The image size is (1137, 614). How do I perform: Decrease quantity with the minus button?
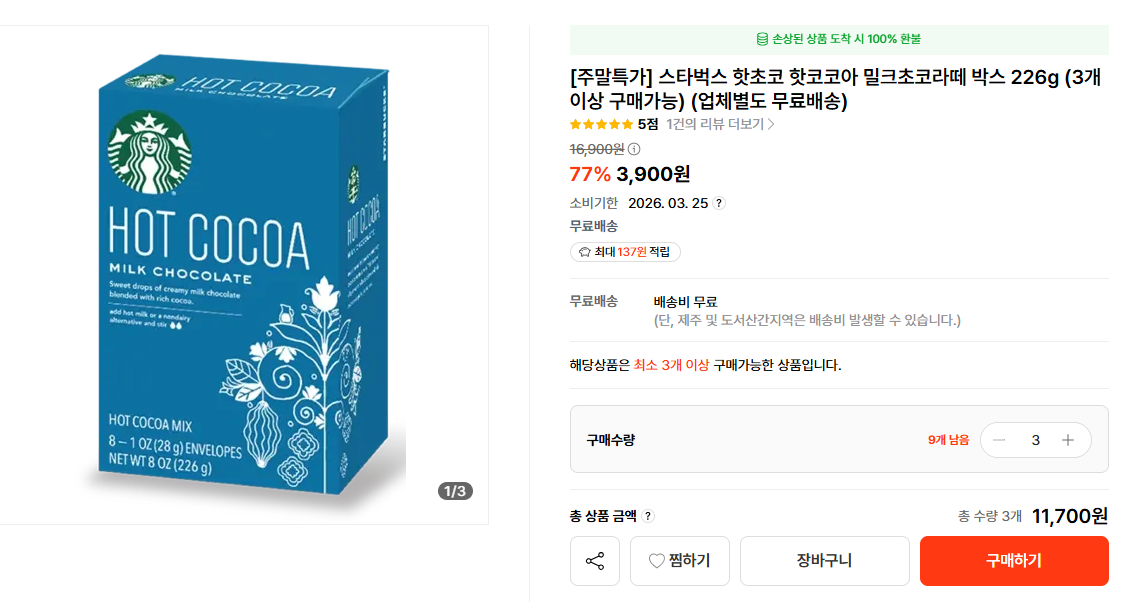[999, 440]
